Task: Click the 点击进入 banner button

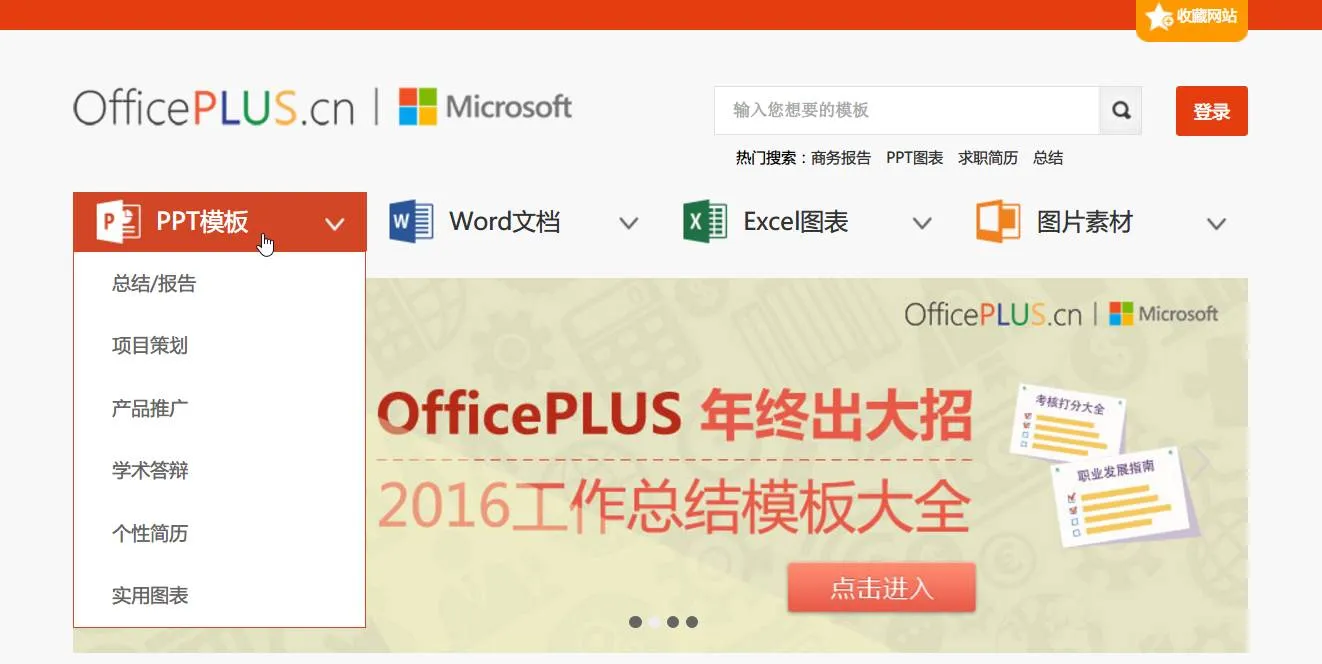Action: pyautogui.click(x=881, y=588)
